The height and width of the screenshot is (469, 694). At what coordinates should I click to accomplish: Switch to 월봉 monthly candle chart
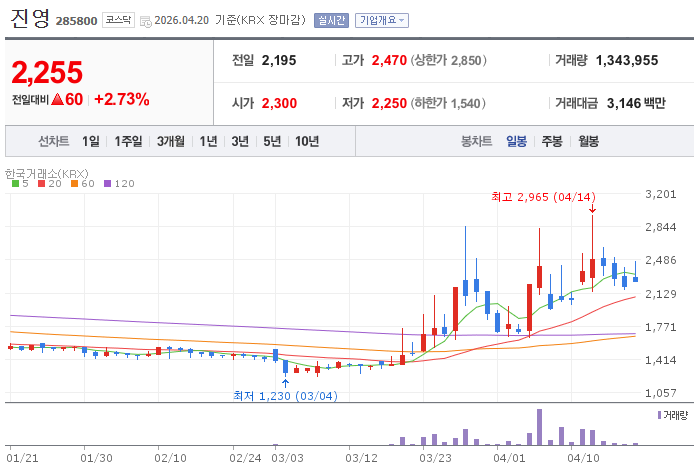pos(588,141)
